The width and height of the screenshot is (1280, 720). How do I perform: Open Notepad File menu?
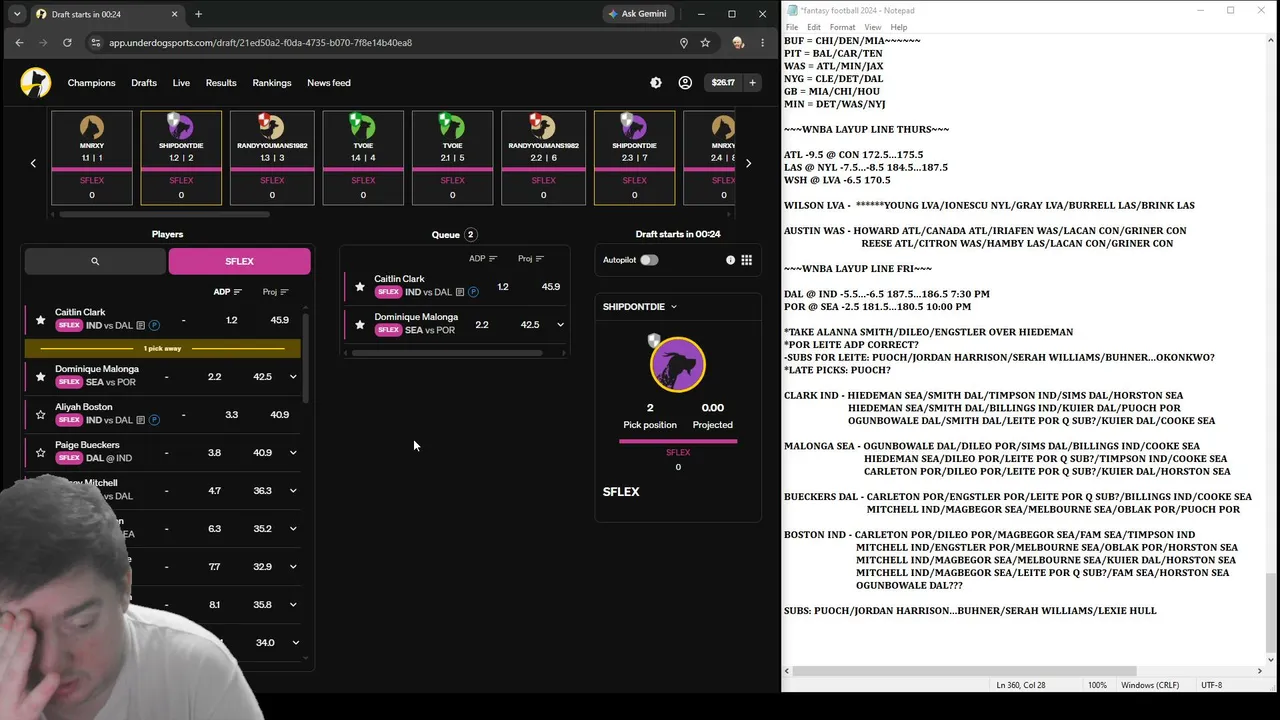tap(792, 27)
